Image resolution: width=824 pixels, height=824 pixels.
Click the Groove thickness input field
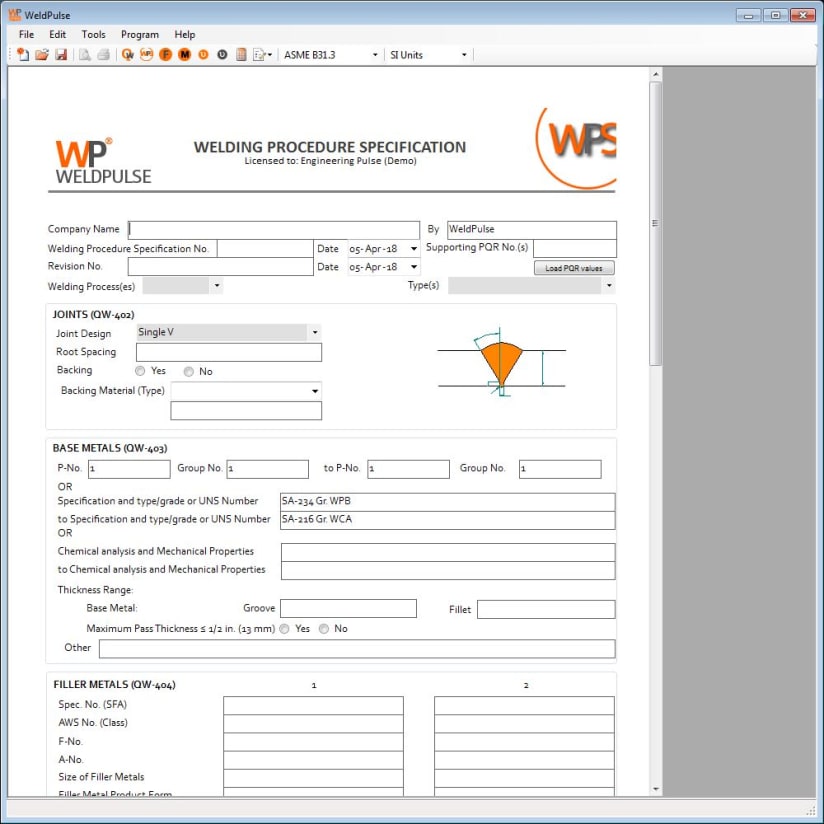click(x=348, y=609)
